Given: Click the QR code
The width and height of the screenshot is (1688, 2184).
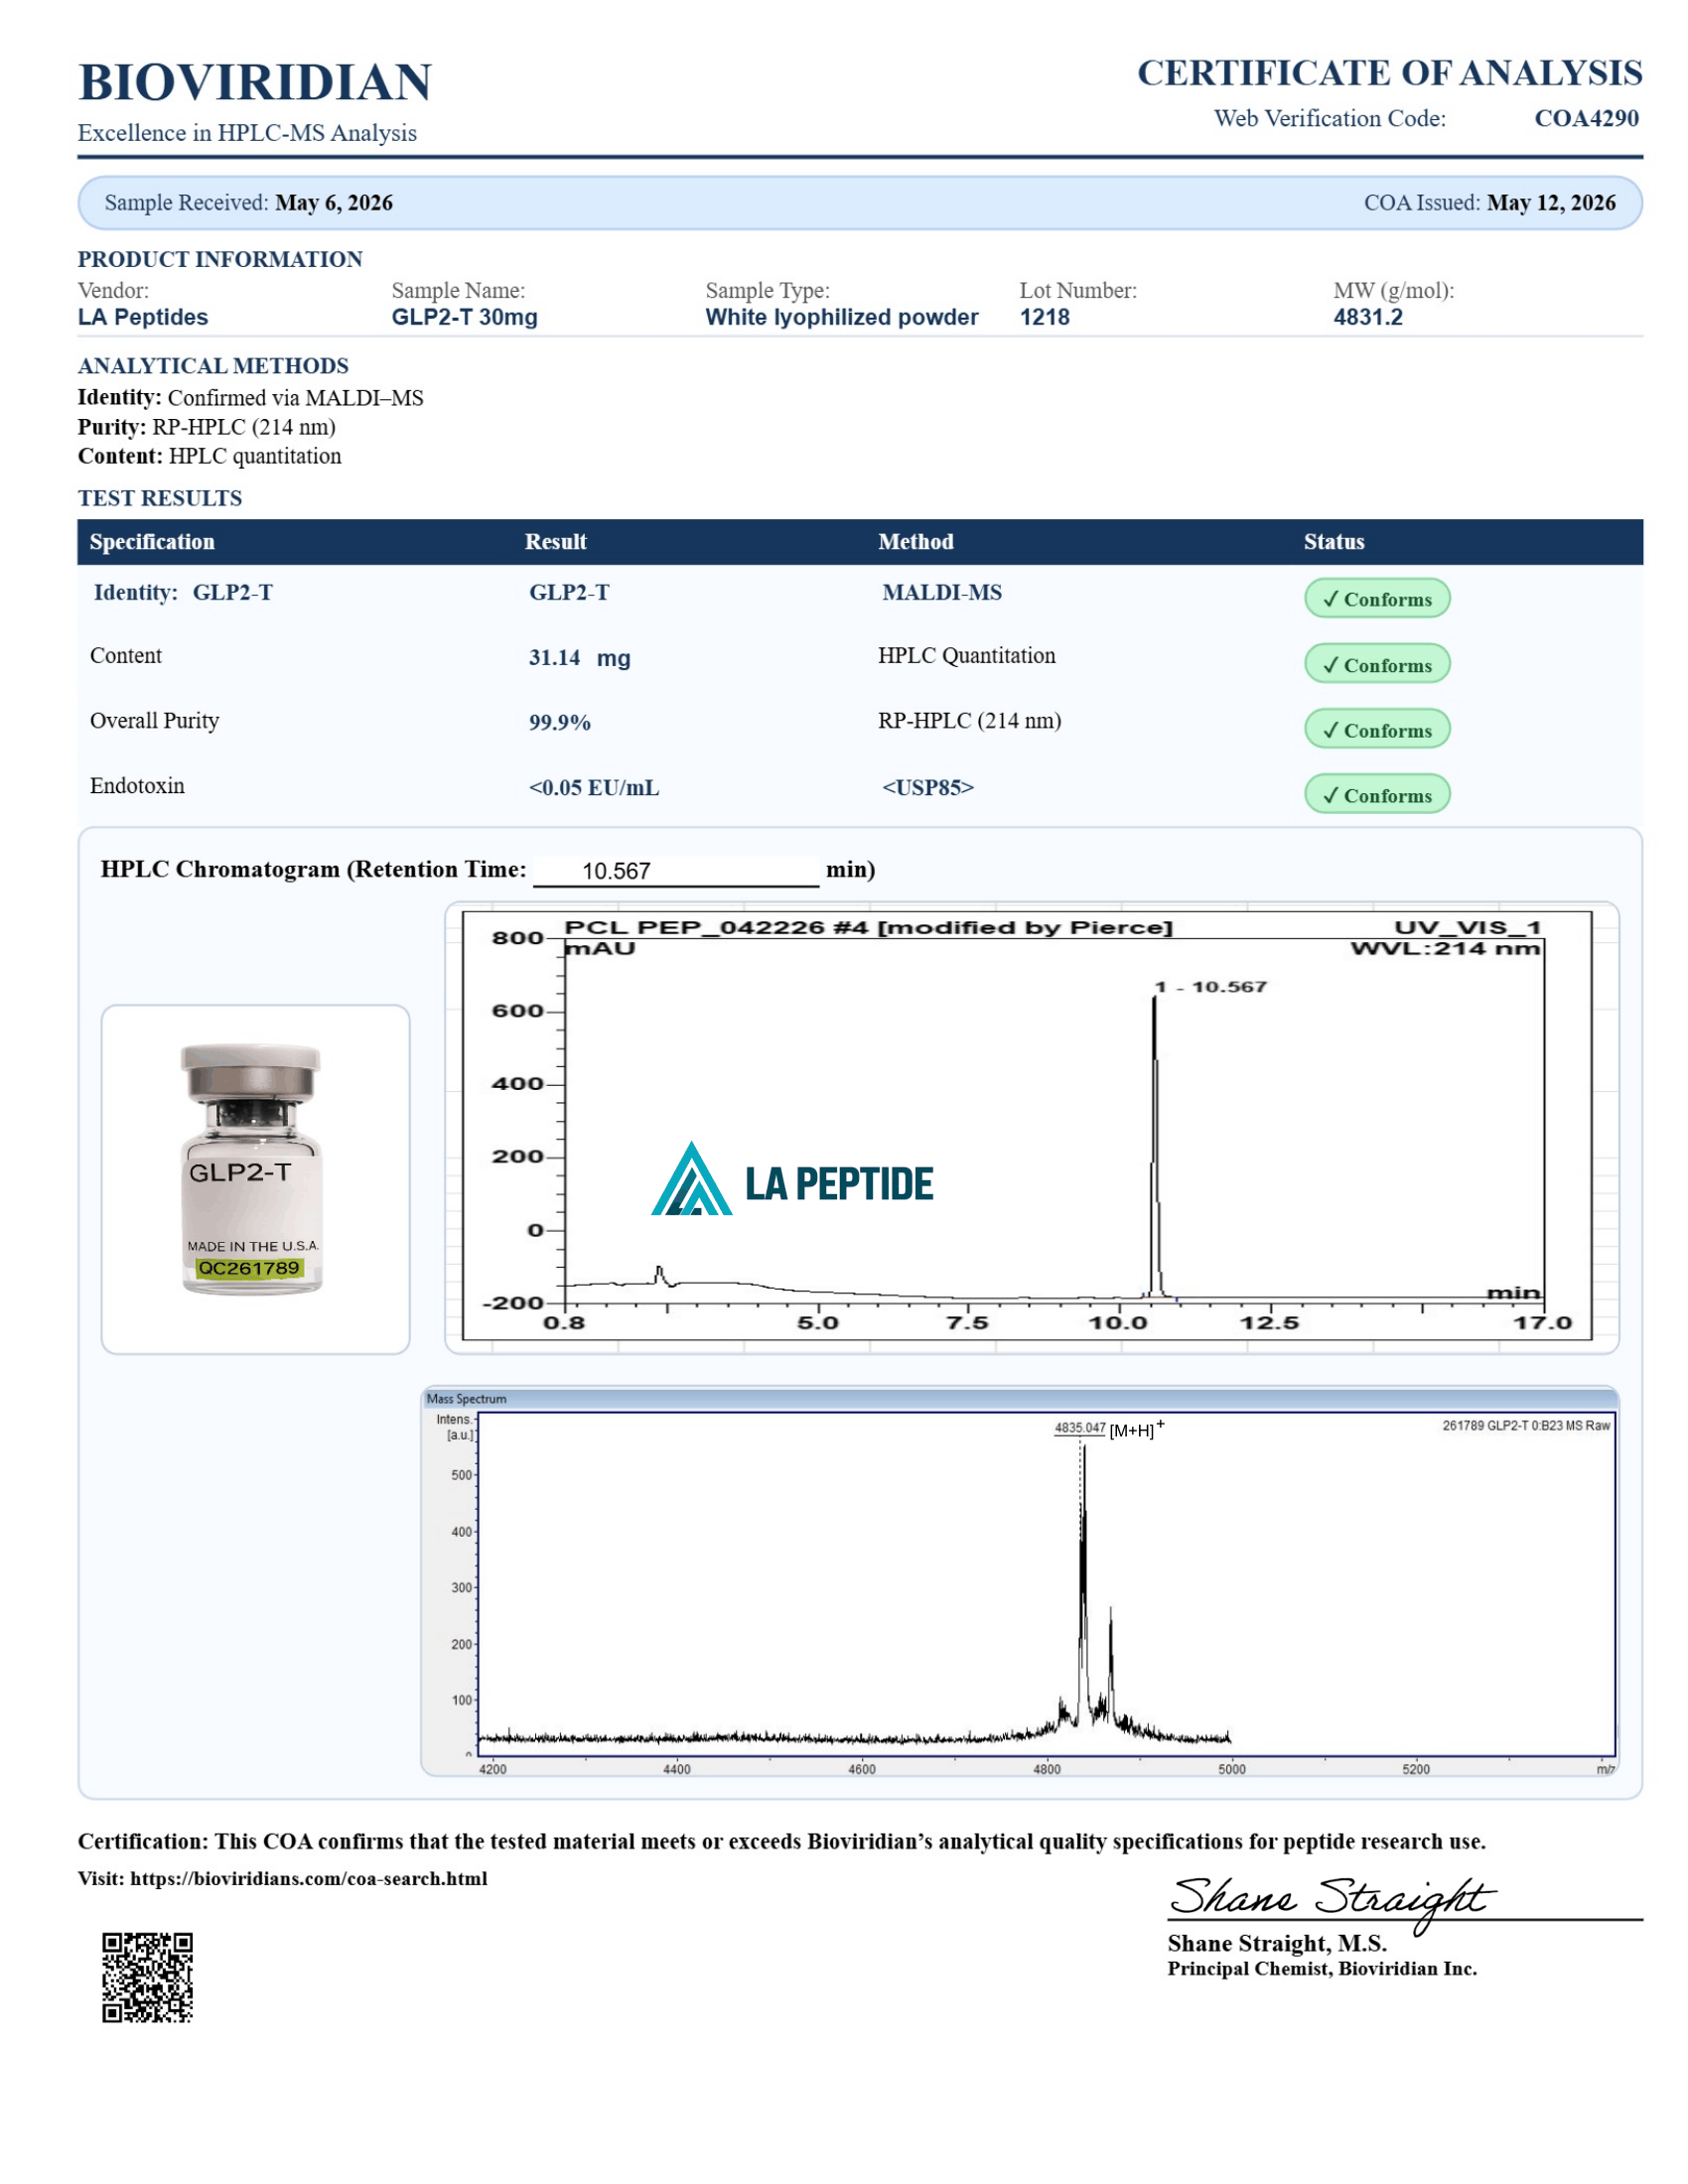Looking at the screenshot, I should tap(147, 1977).
